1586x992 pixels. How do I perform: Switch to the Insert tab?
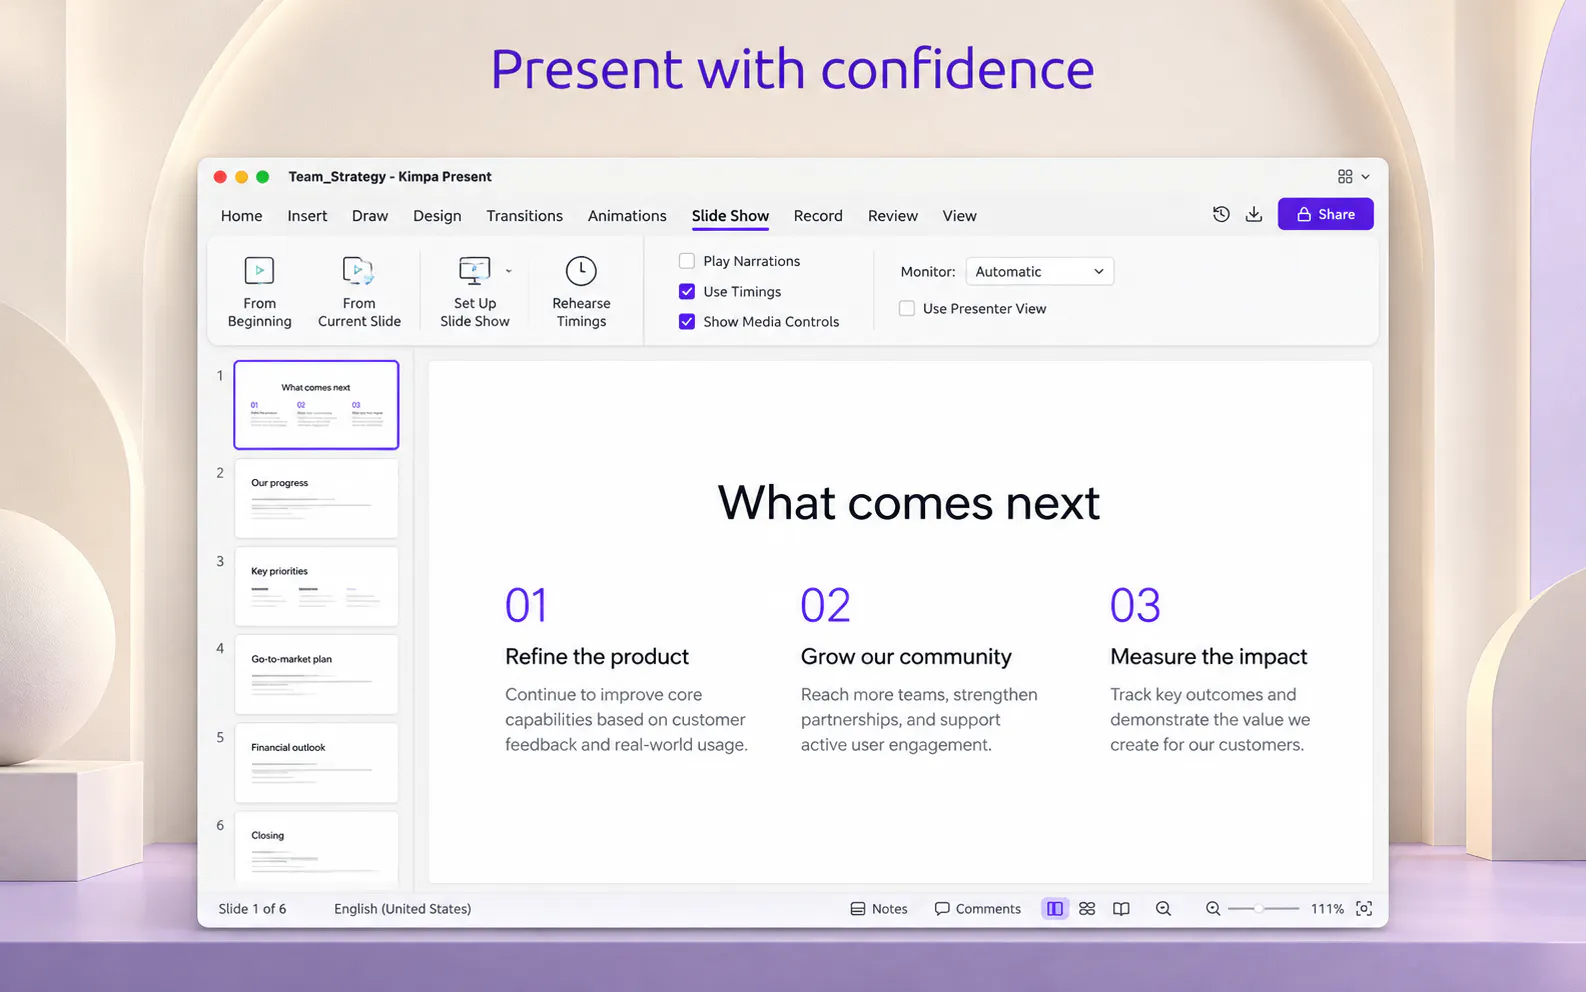307,215
